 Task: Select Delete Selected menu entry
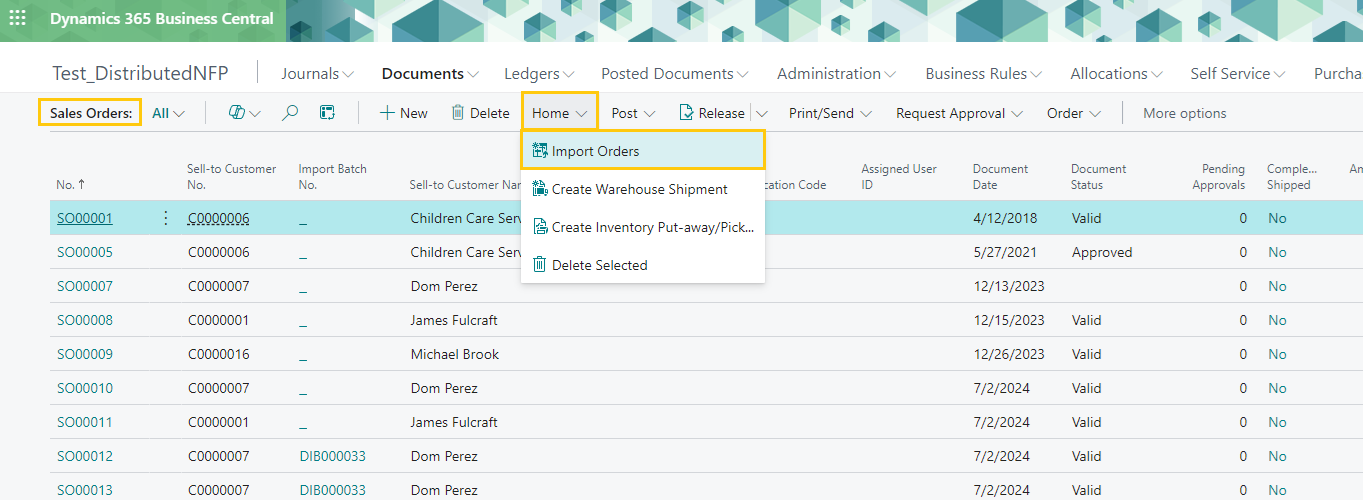tap(643, 265)
